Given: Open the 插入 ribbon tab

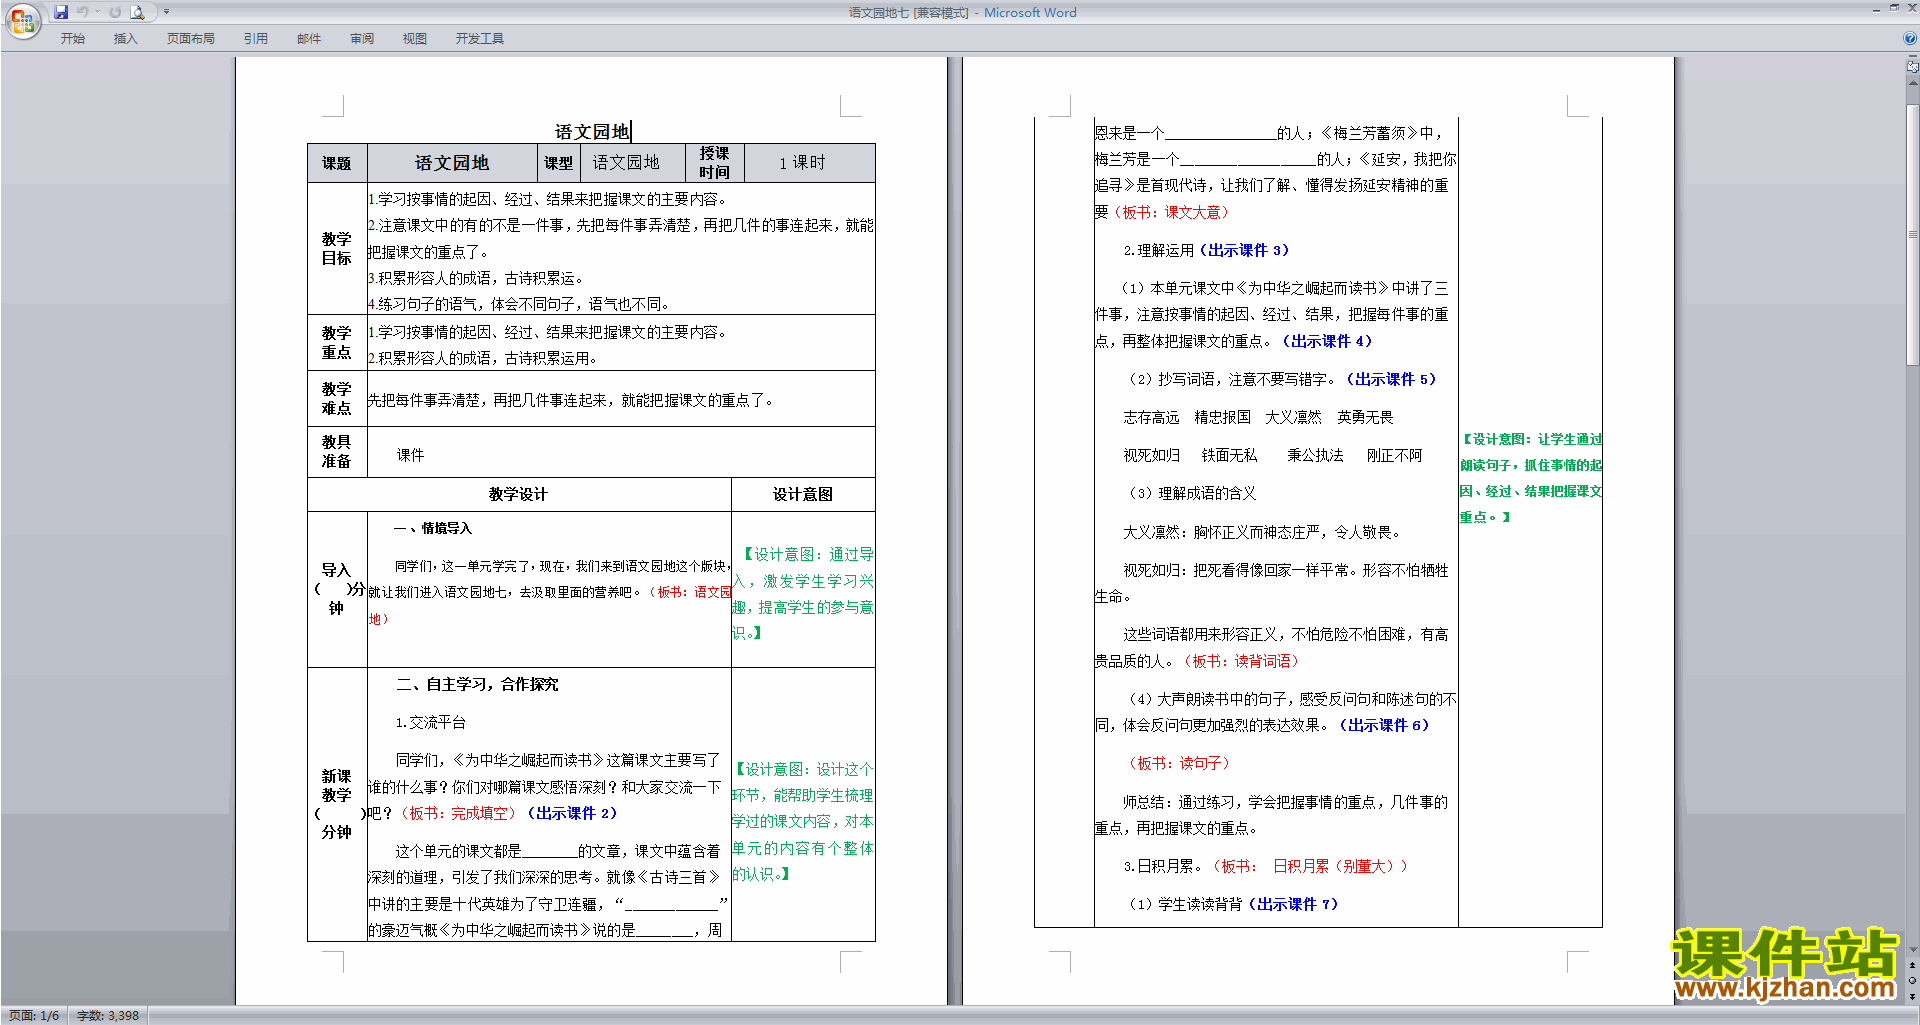Looking at the screenshot, I should (126, 39).
